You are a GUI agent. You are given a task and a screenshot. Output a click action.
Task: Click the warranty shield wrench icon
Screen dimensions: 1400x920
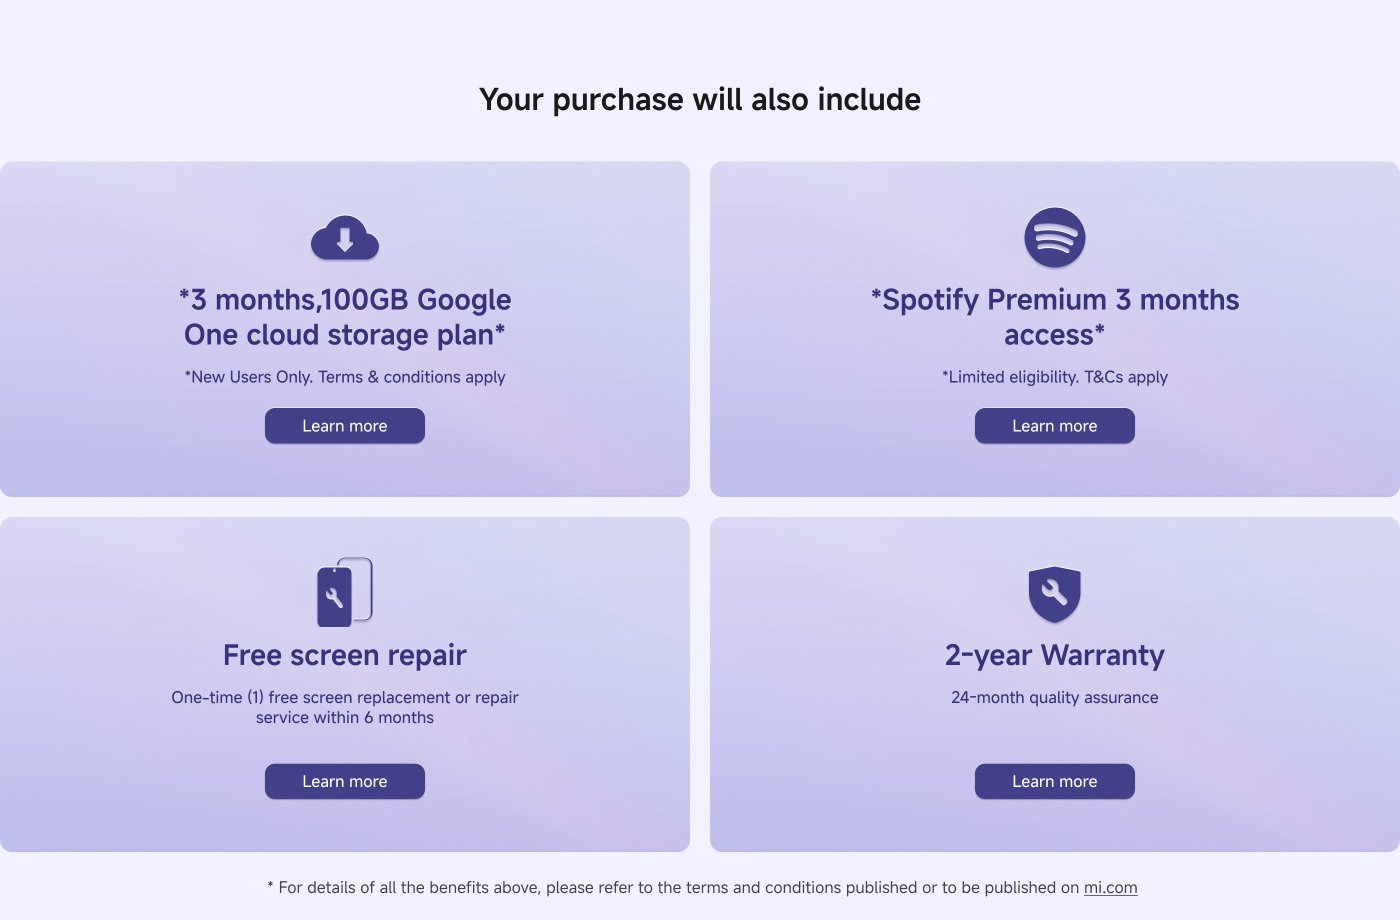[x=1055, y=594]
